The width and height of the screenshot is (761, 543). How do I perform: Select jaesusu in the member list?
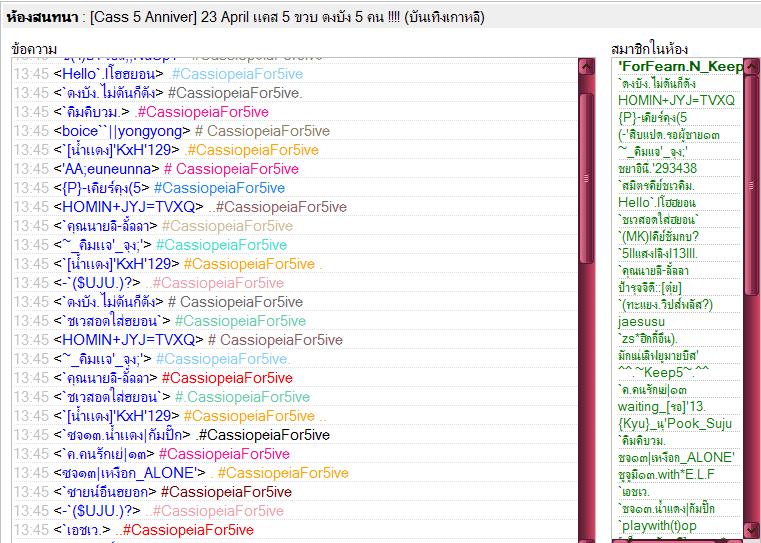click(641, 321)
